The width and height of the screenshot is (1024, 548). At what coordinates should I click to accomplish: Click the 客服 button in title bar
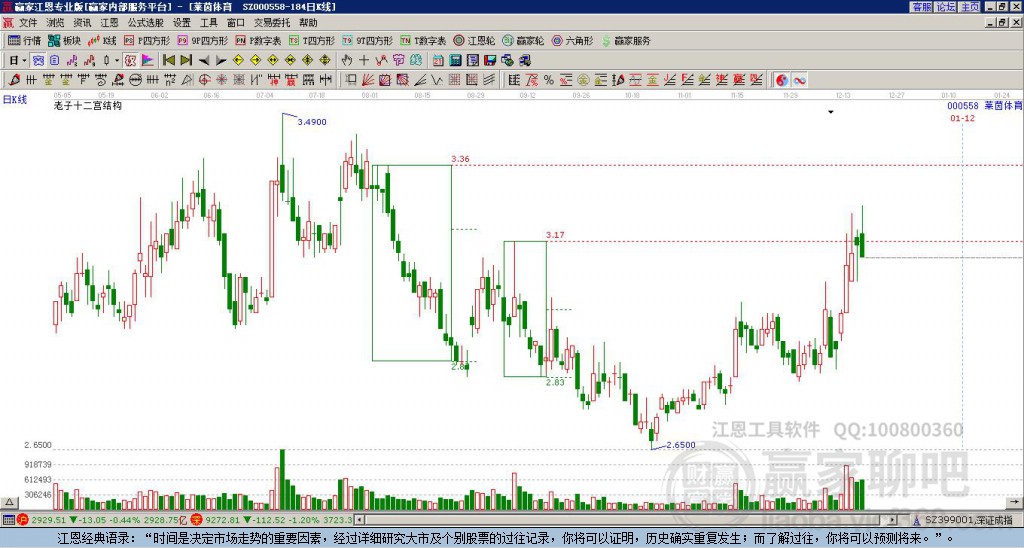pyautogui.click(x=922, y=7)
